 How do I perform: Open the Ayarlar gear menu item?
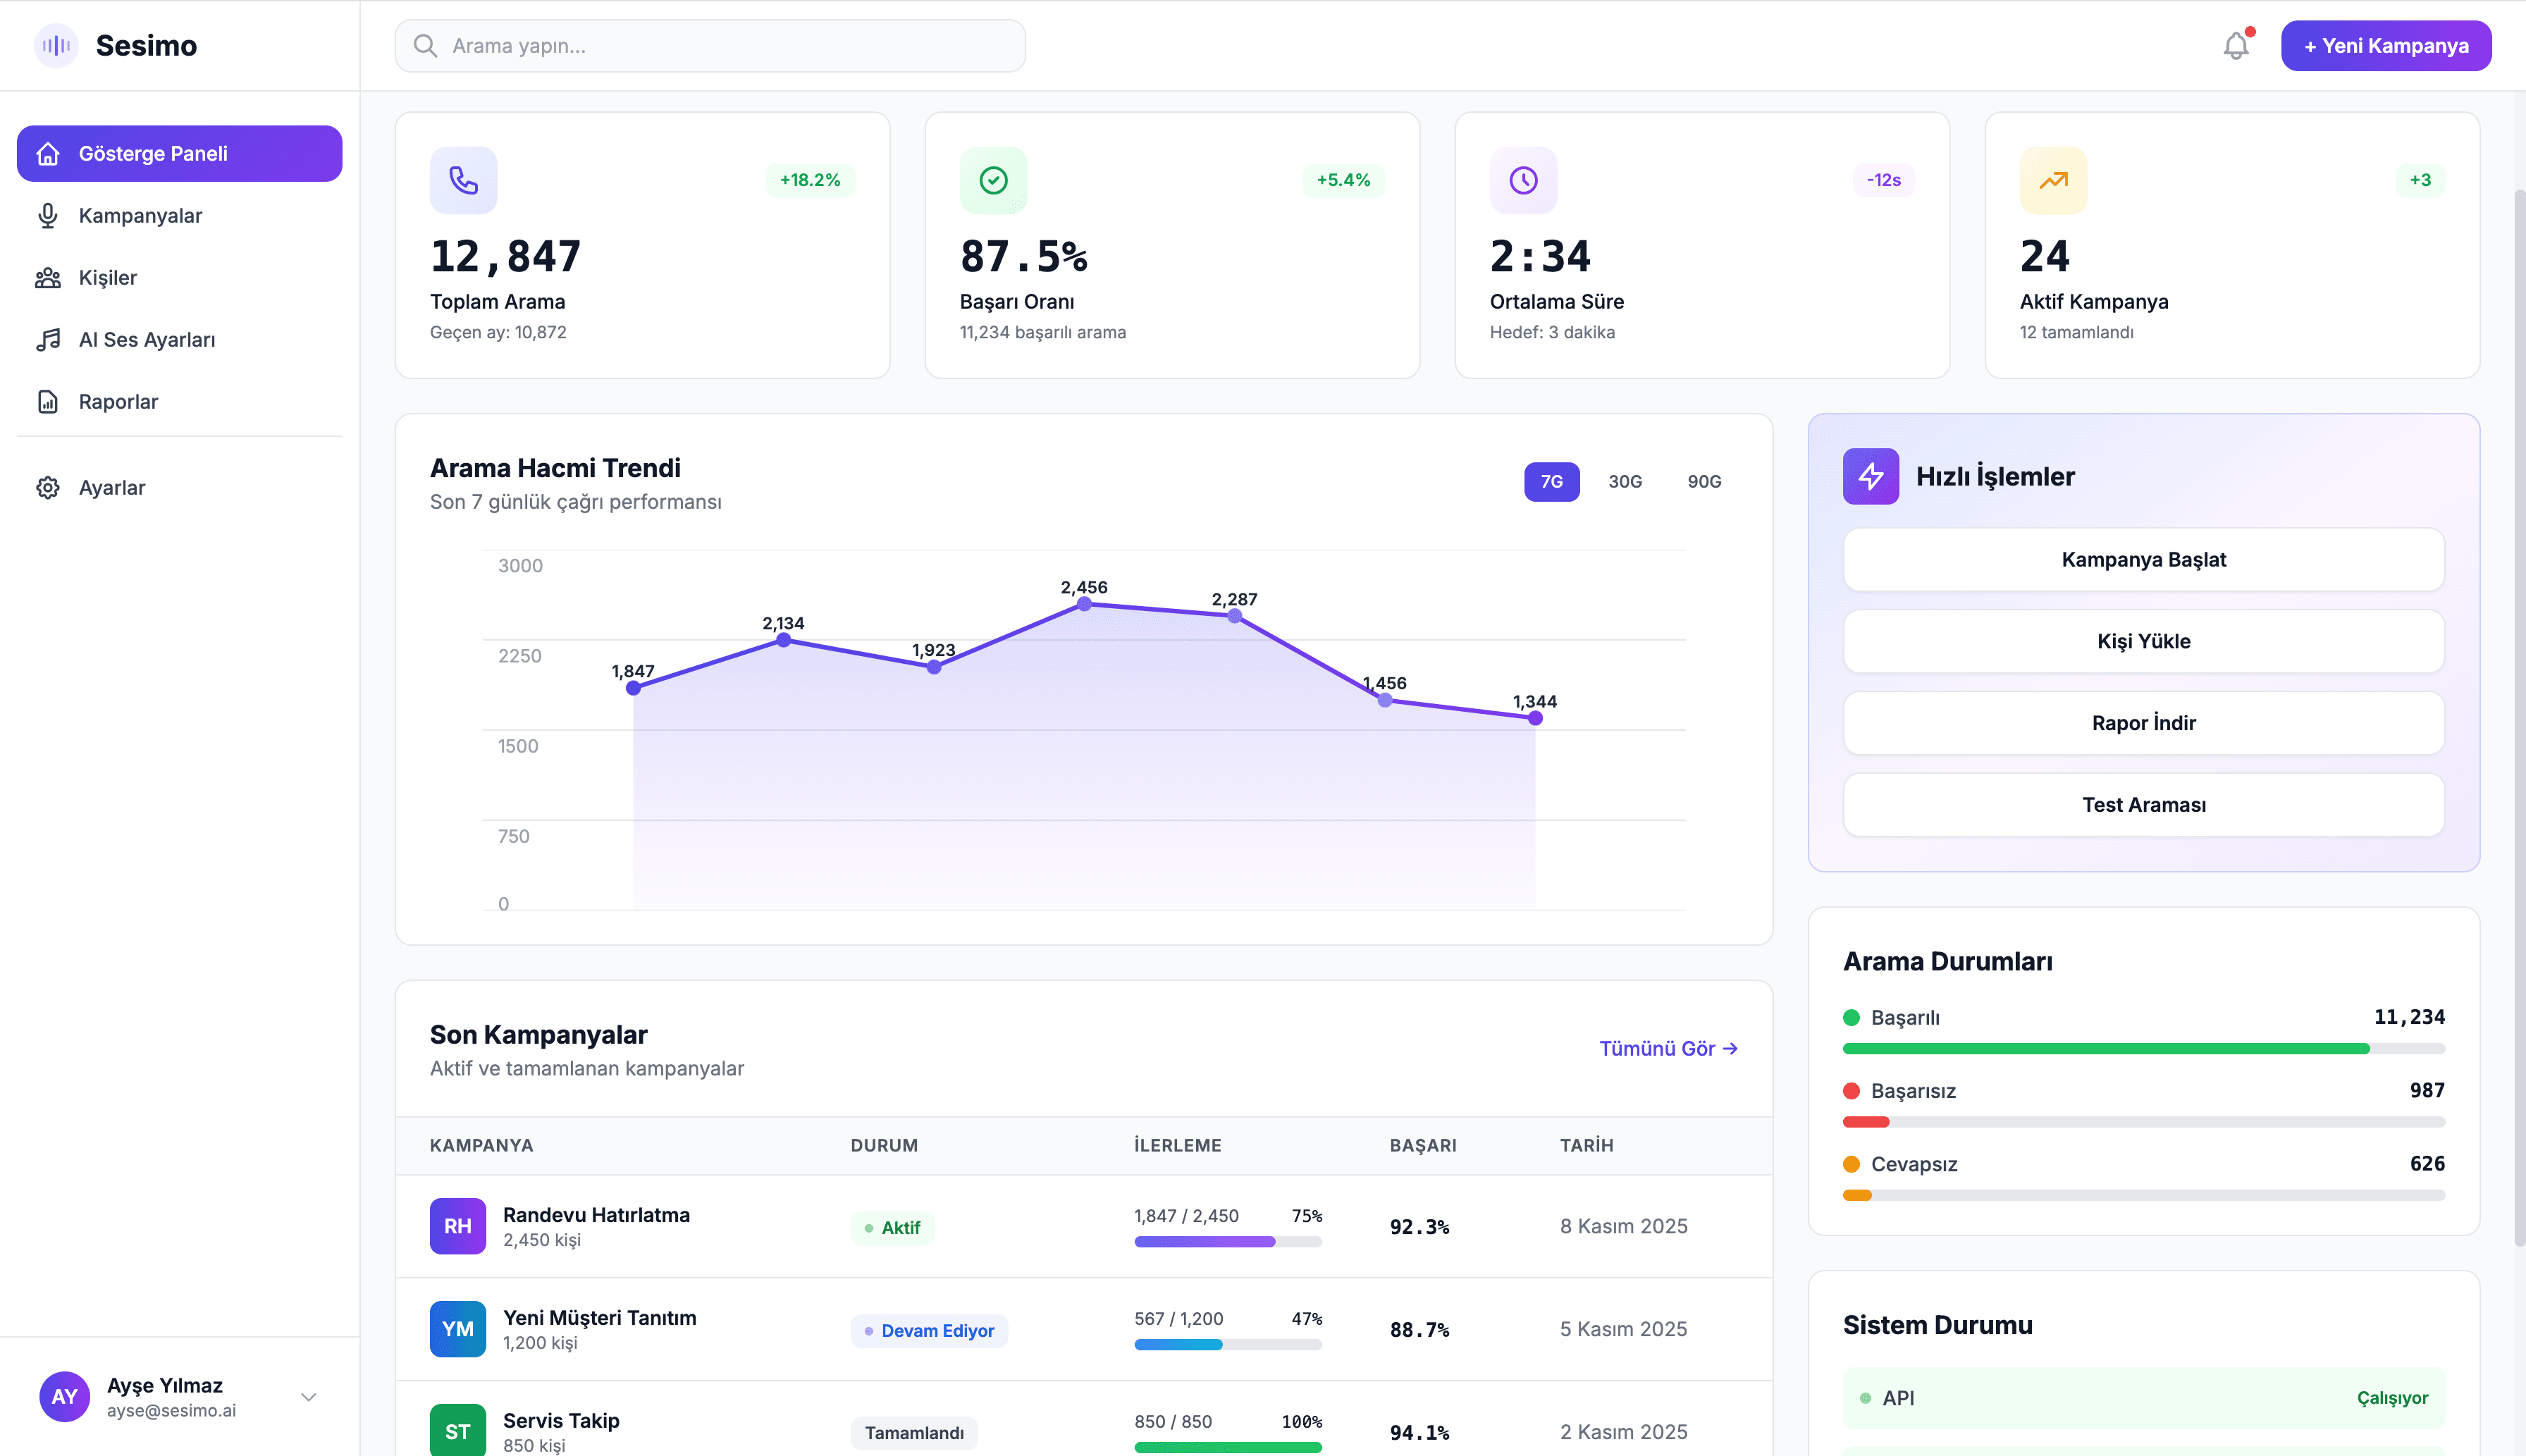click(x=112, y=488)
